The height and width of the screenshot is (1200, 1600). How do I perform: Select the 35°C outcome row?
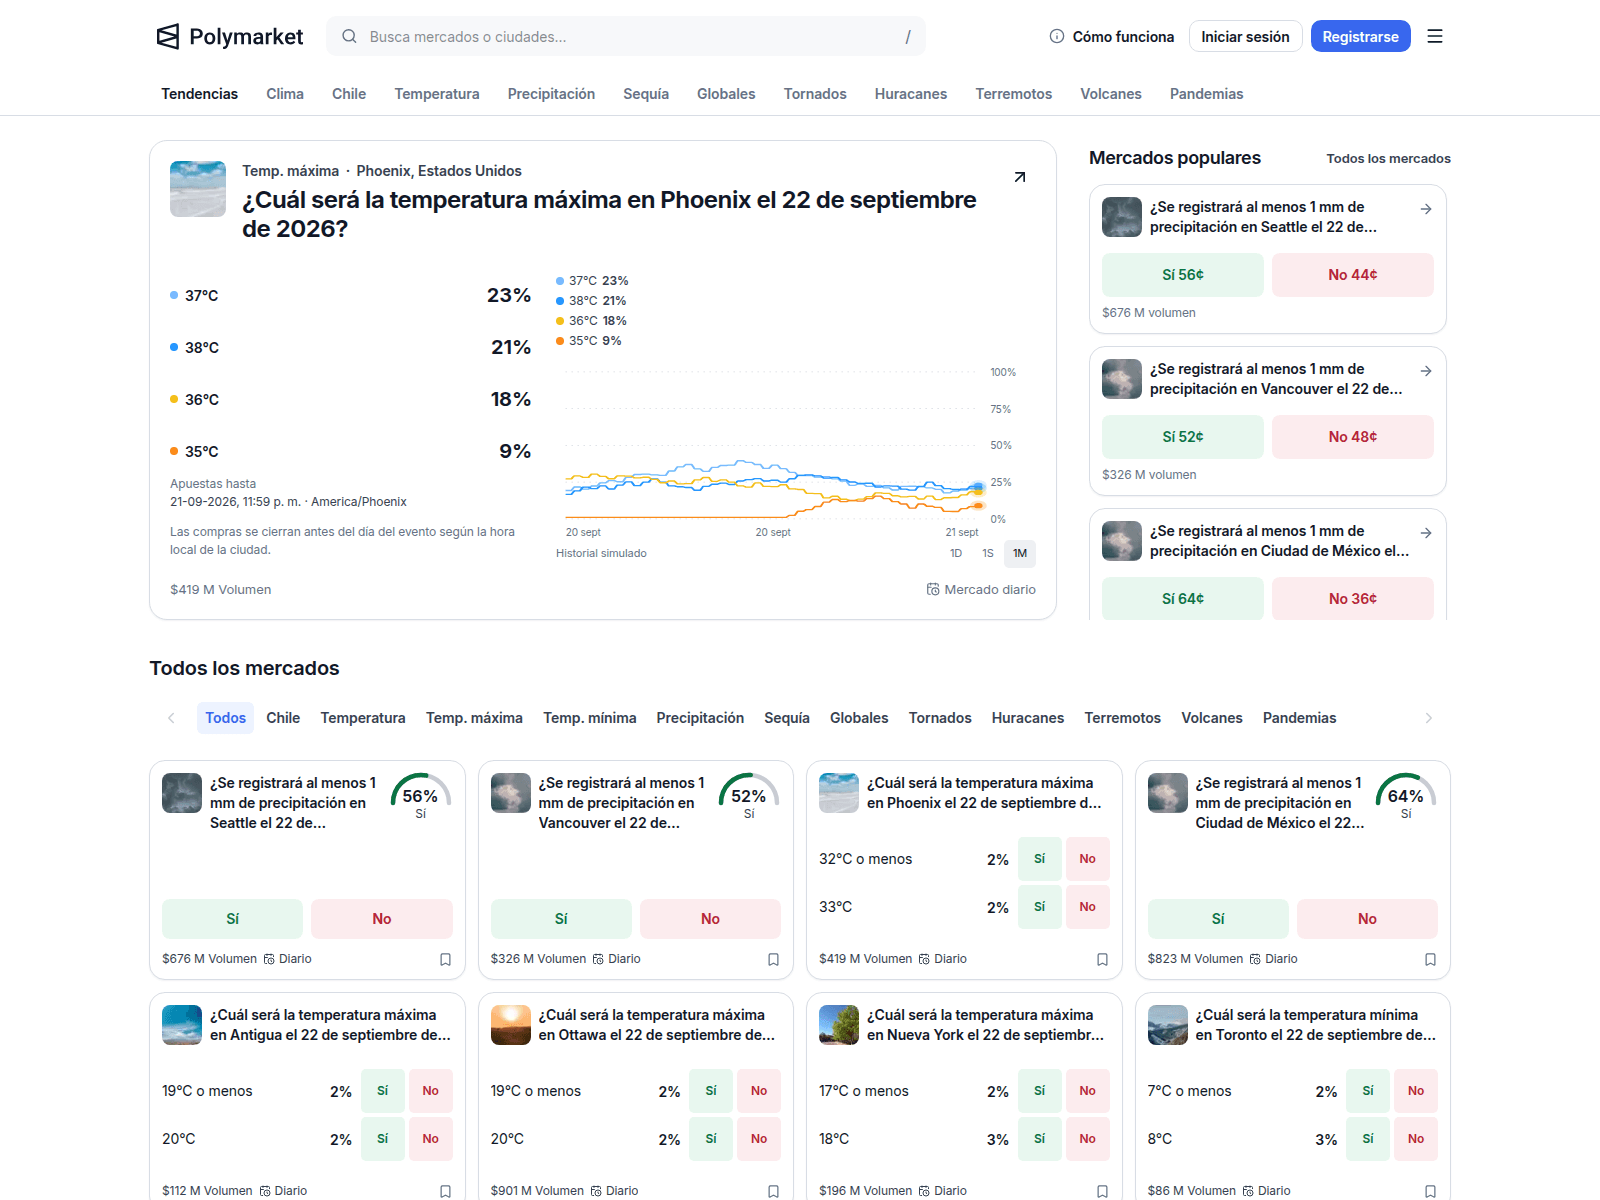[350, 452]
